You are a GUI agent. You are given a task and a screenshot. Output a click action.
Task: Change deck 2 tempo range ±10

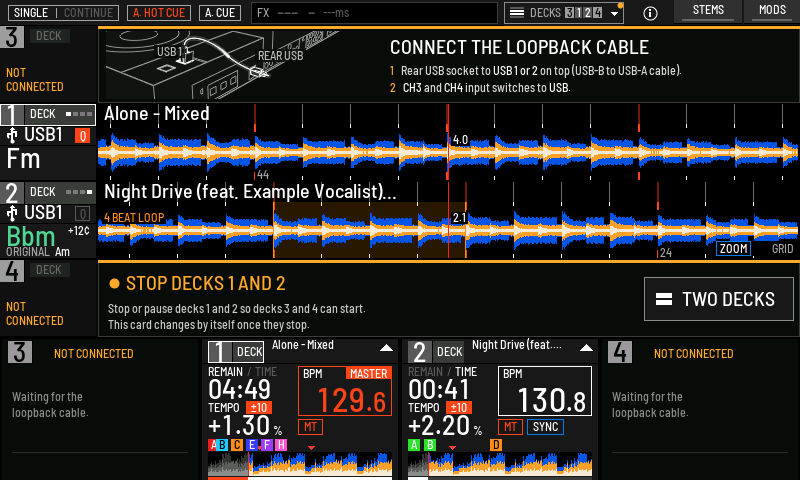tap(459, 408)
